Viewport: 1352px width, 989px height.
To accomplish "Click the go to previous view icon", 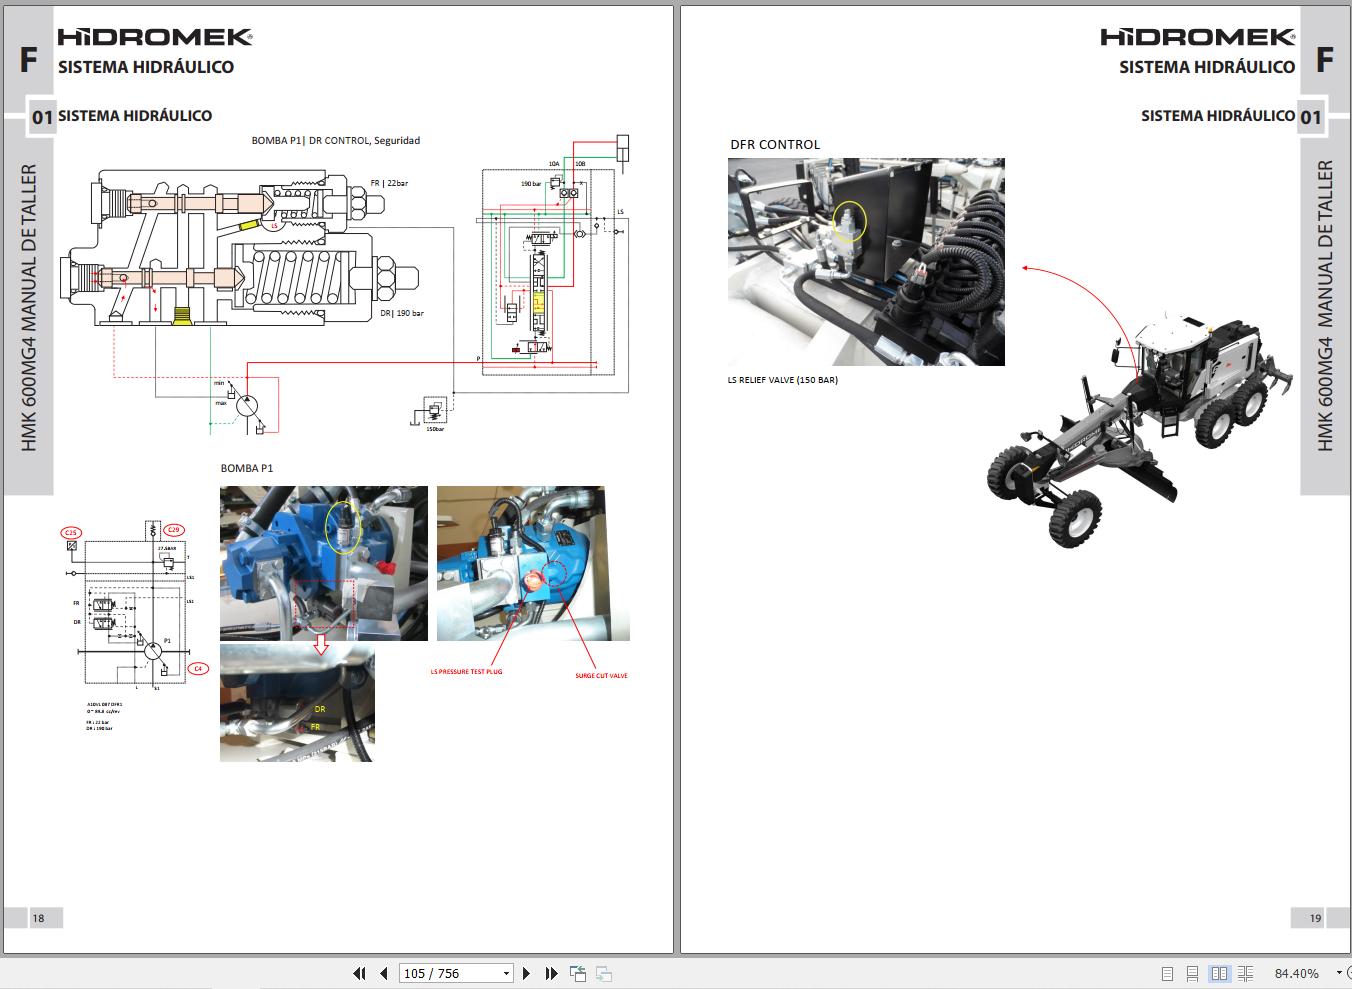I will [578, 973].
